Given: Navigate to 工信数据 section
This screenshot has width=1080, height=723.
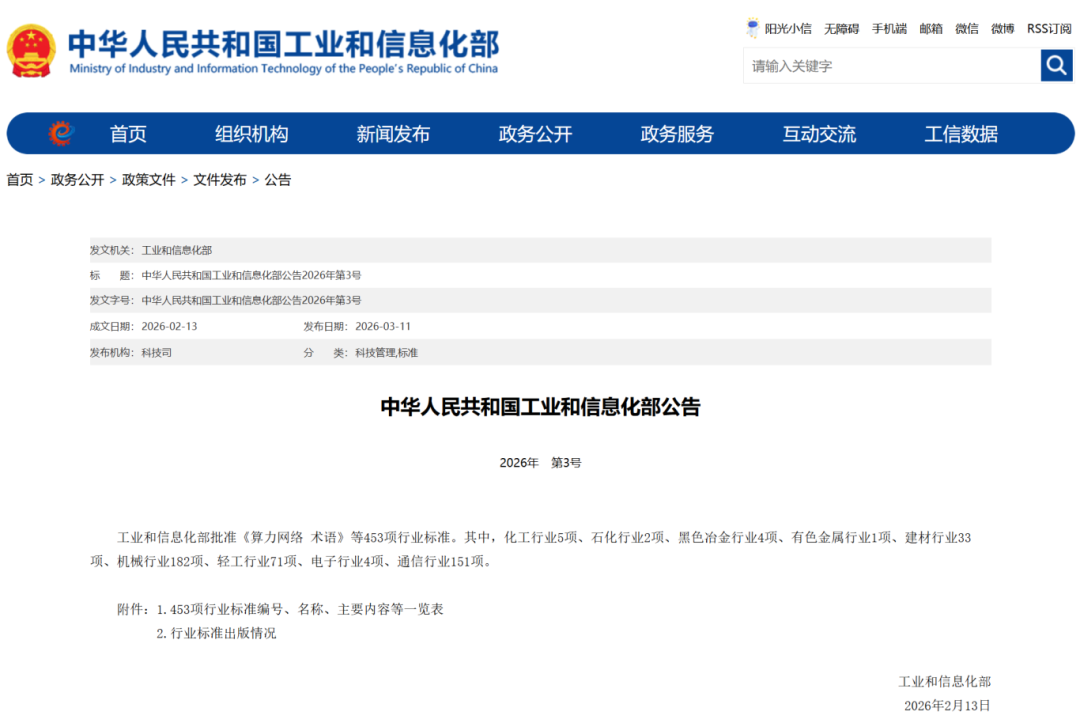Looking at the screenshot, I should (x=960, y=134).
